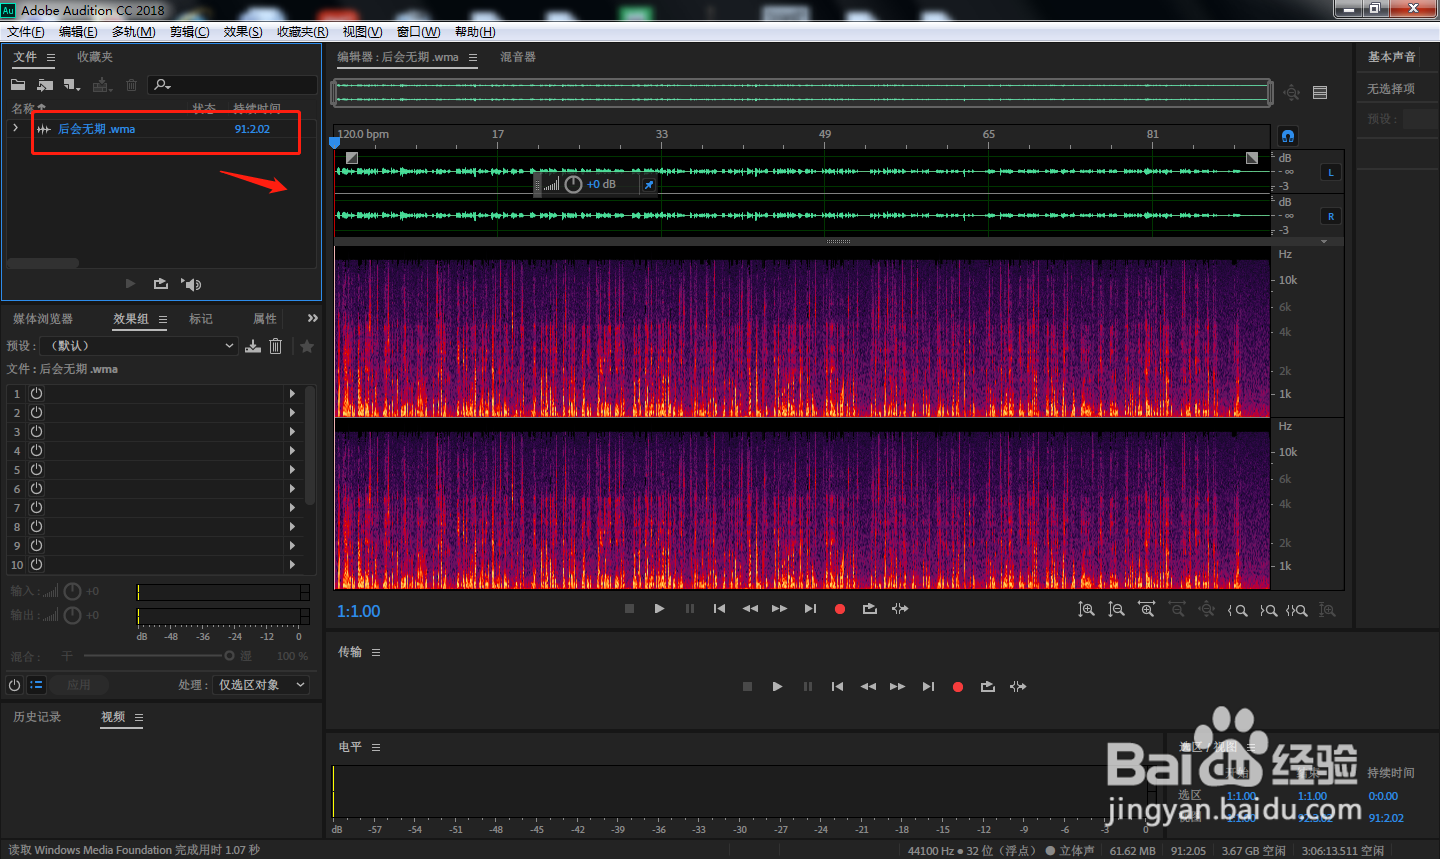Switch to the 标记 tab
Image resolution: width=1440 pixels, height=859 pixels.
[201, 319]
